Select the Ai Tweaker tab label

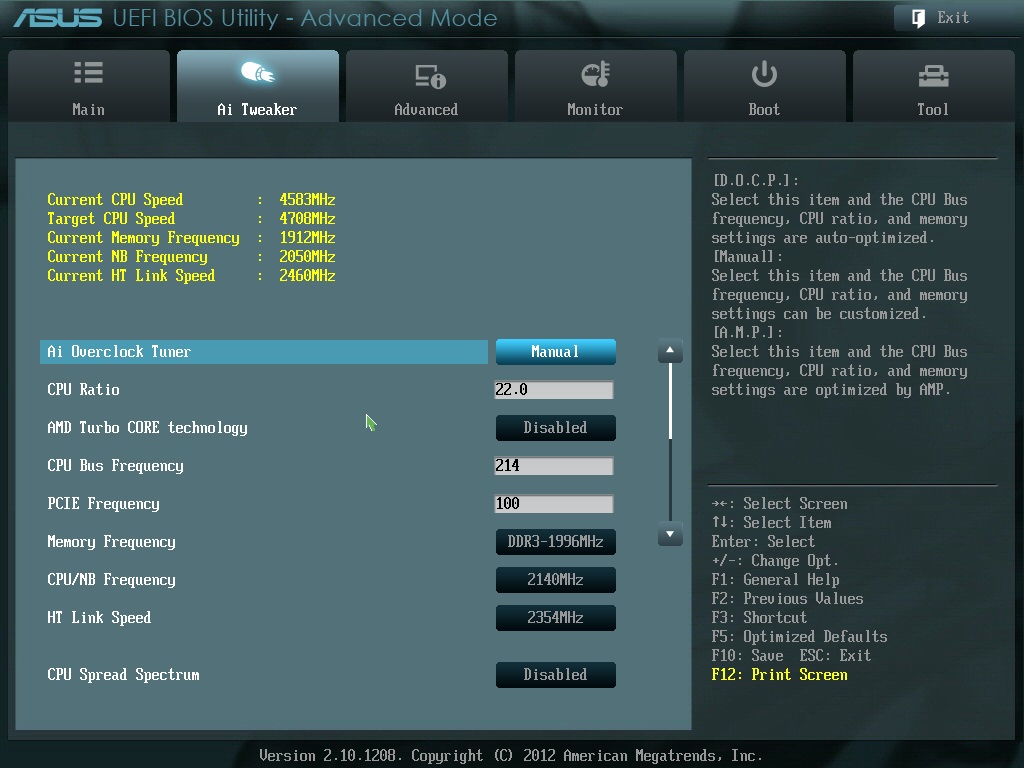[257, 110]
